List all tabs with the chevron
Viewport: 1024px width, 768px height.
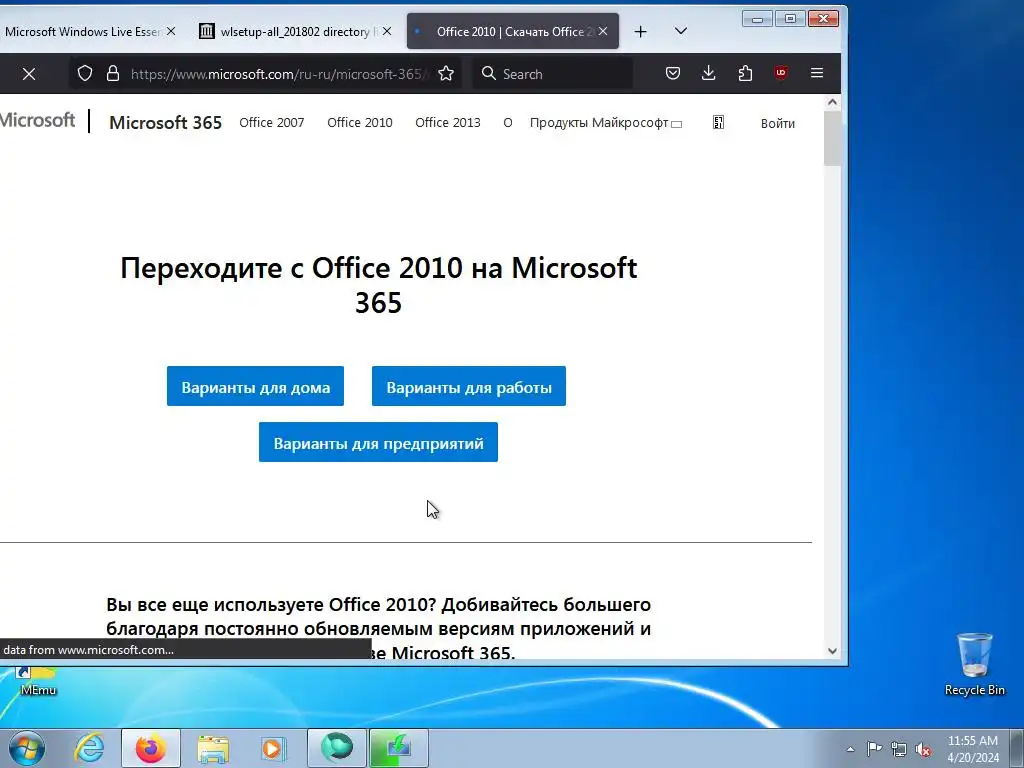click(x=680, y=31)
